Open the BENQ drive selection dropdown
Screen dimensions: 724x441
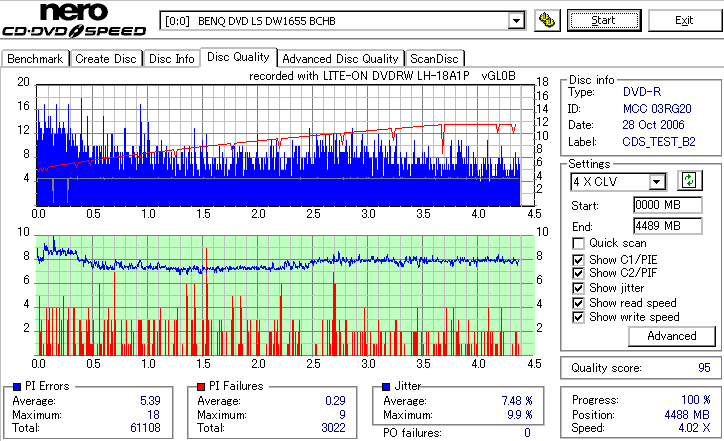point(516,21)
